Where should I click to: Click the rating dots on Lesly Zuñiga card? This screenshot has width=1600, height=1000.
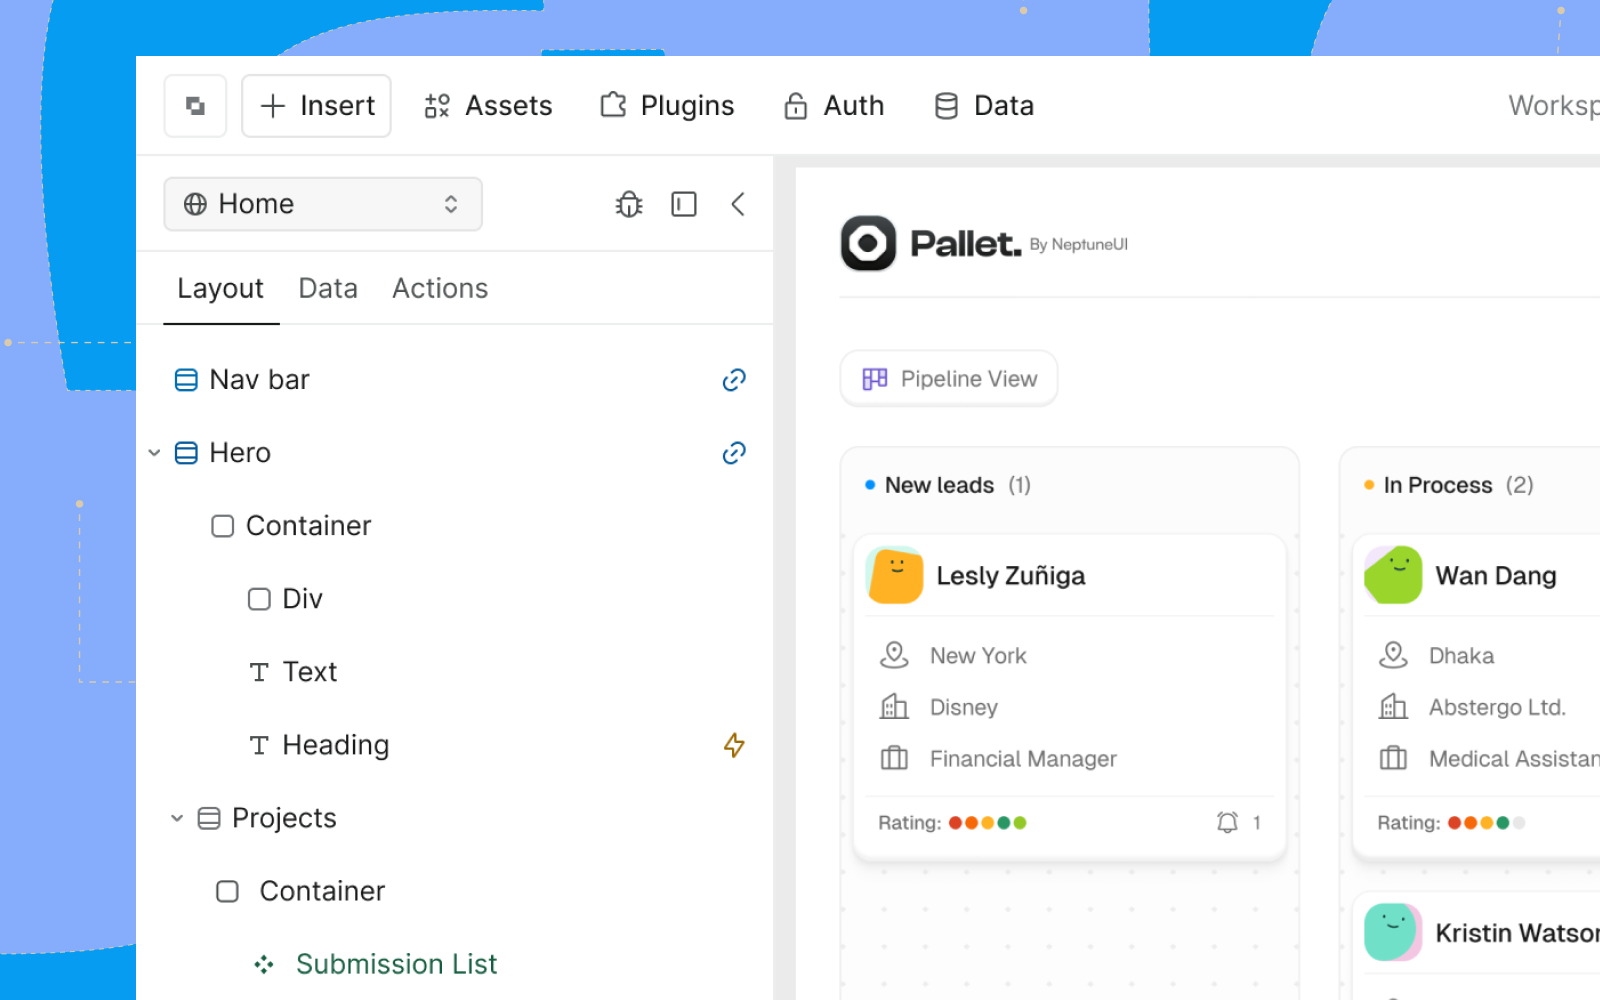click(987, 823)
